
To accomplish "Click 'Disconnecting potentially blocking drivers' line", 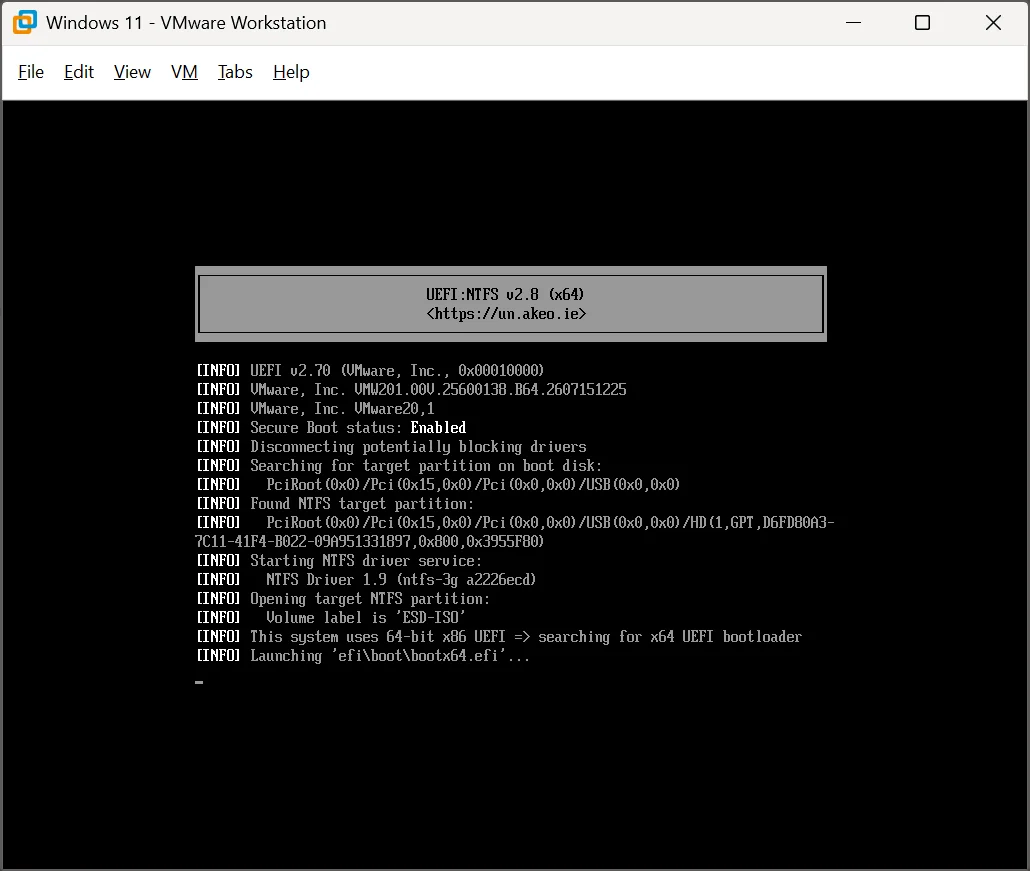I will [x=392, y=447].
